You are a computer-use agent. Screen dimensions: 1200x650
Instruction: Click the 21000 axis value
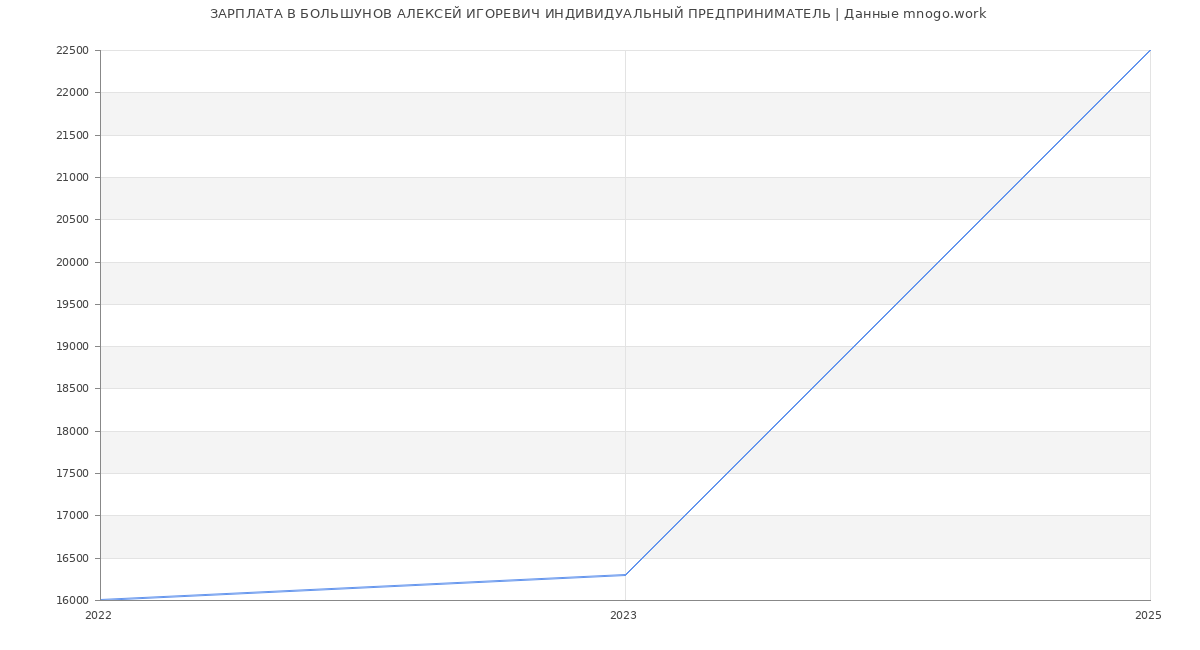point(73,177)
